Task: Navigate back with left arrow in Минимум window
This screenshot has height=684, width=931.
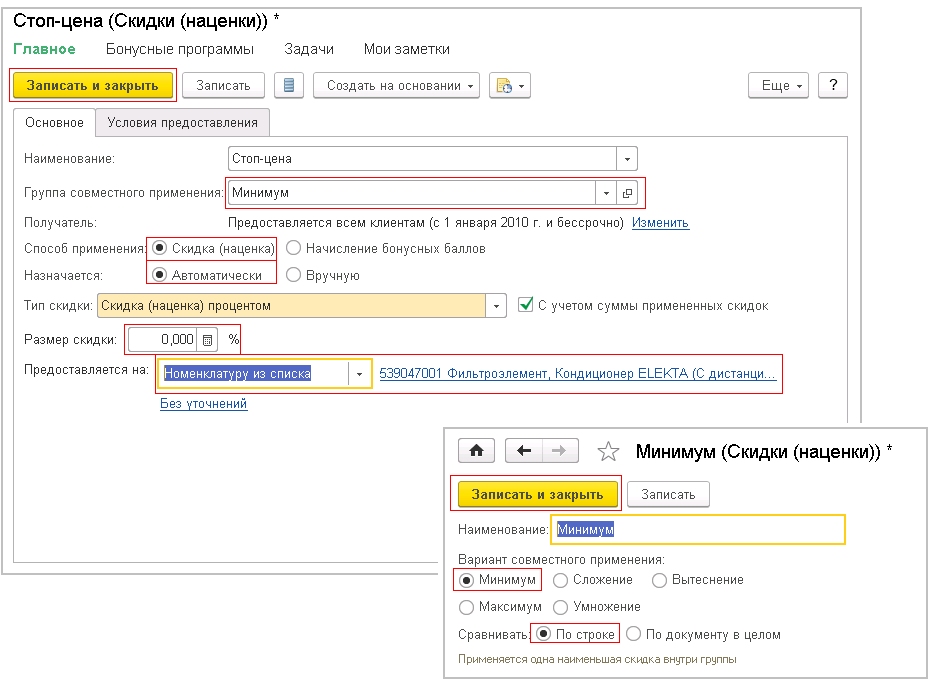Action: click(x=523, y=451)
